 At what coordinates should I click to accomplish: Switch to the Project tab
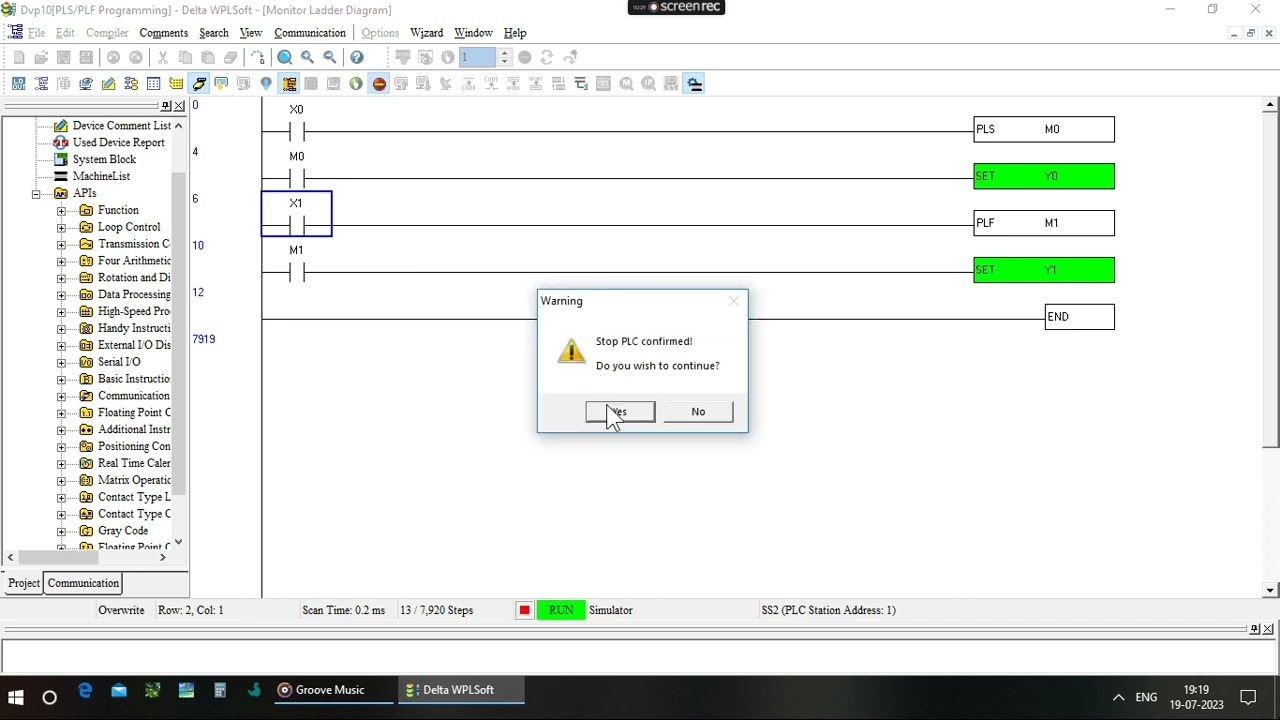24,583
